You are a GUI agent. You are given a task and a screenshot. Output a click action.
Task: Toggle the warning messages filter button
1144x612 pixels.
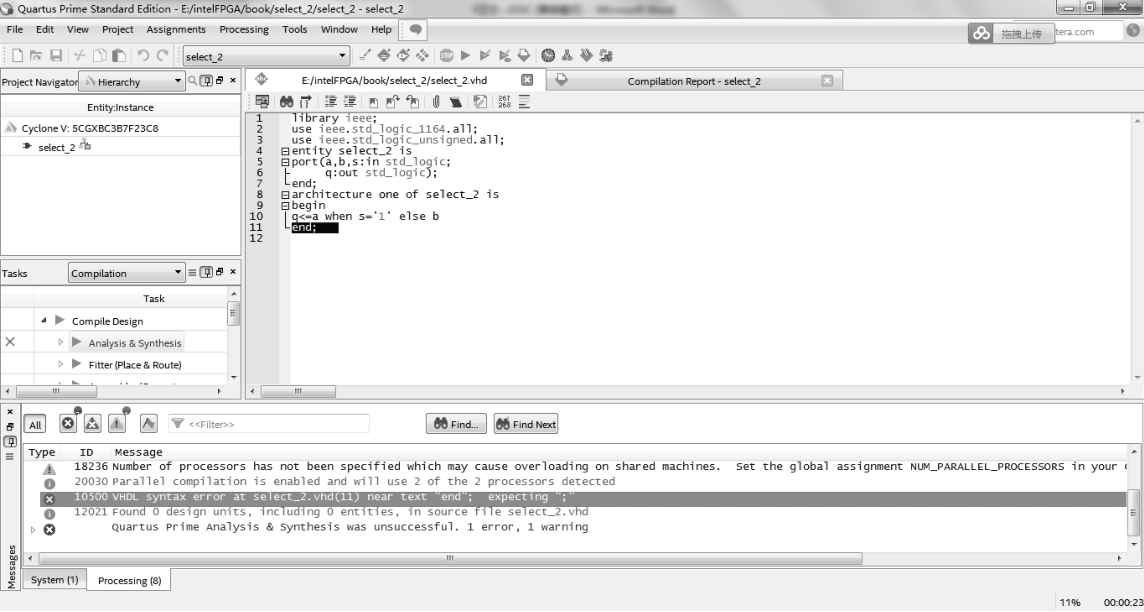117,424
